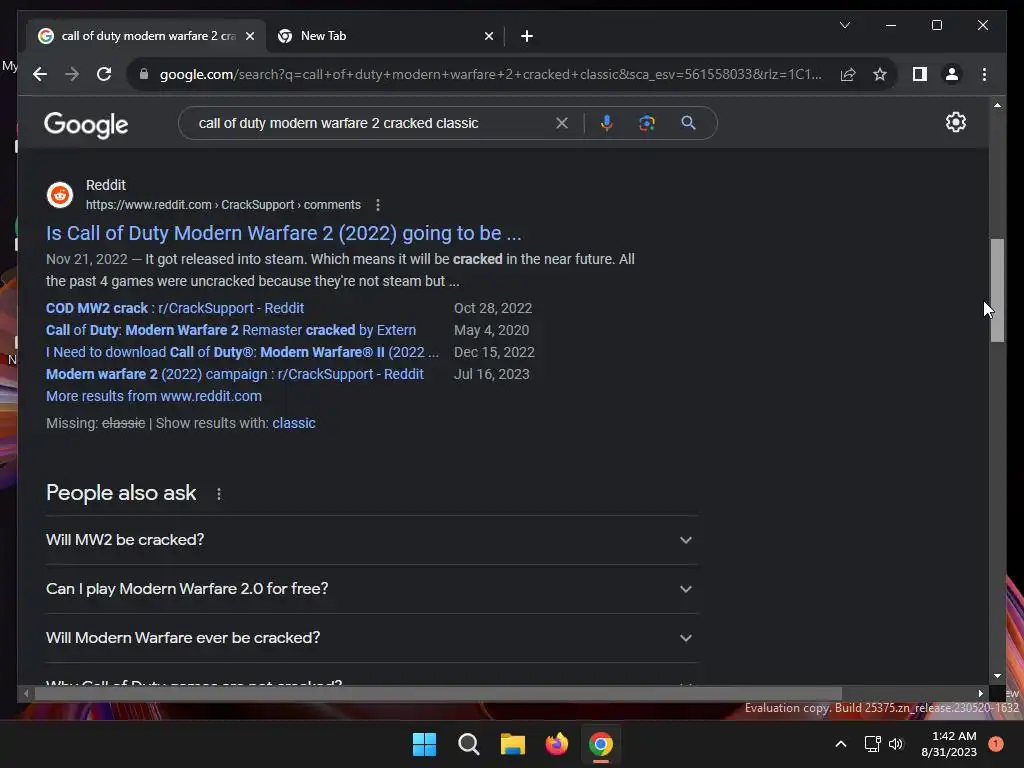Open a new Chrome tab

[x=527, y=36]
